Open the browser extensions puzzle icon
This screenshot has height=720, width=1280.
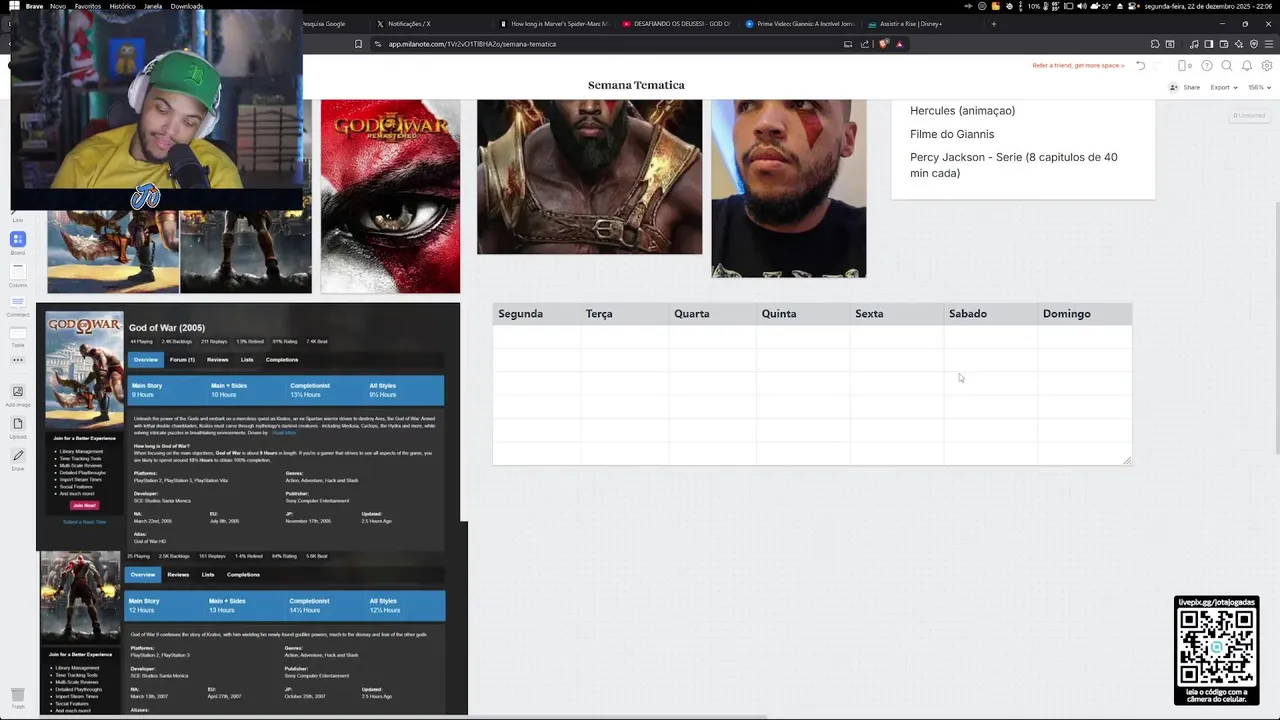(x=1155, y=44)
